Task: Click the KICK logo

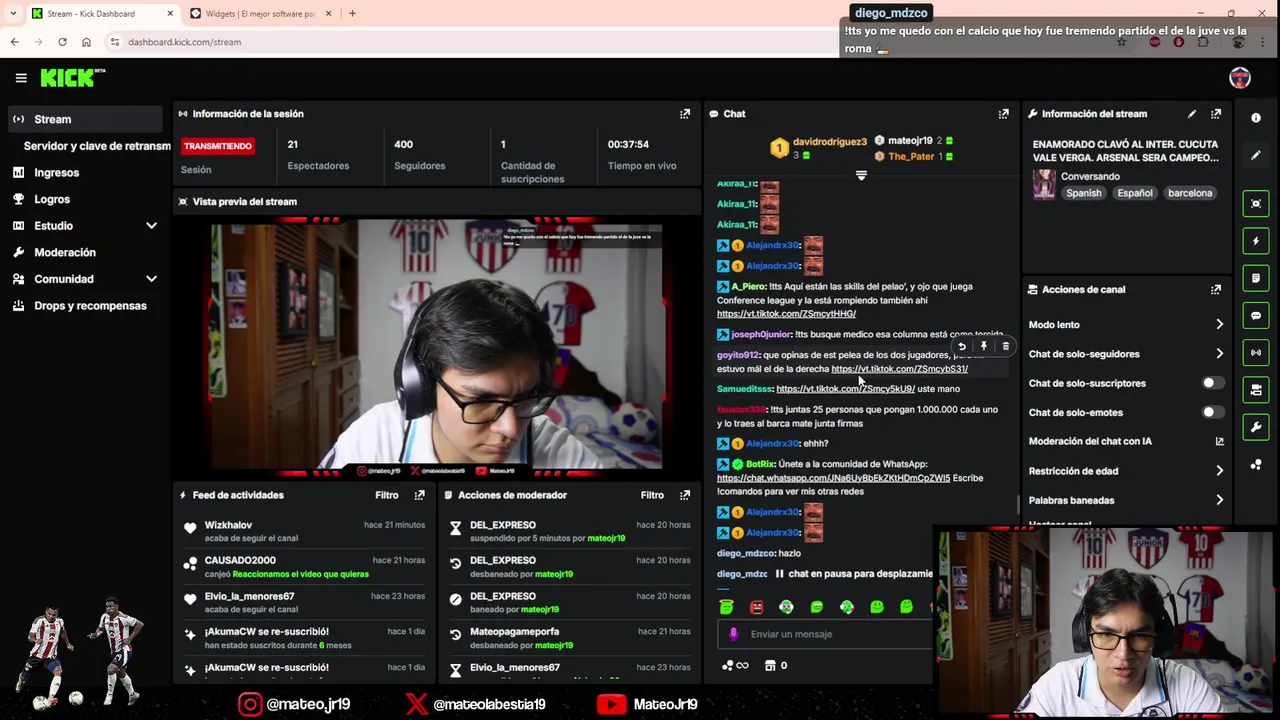Action: pyautogui.click(x=72, y=78)
